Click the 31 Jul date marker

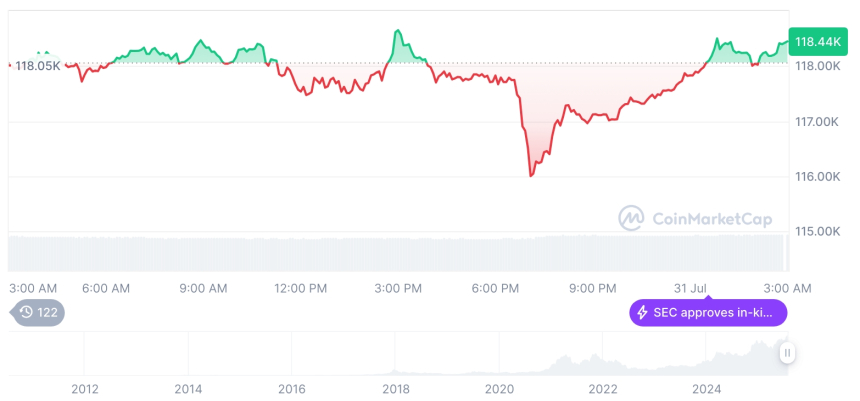(692, 288)
